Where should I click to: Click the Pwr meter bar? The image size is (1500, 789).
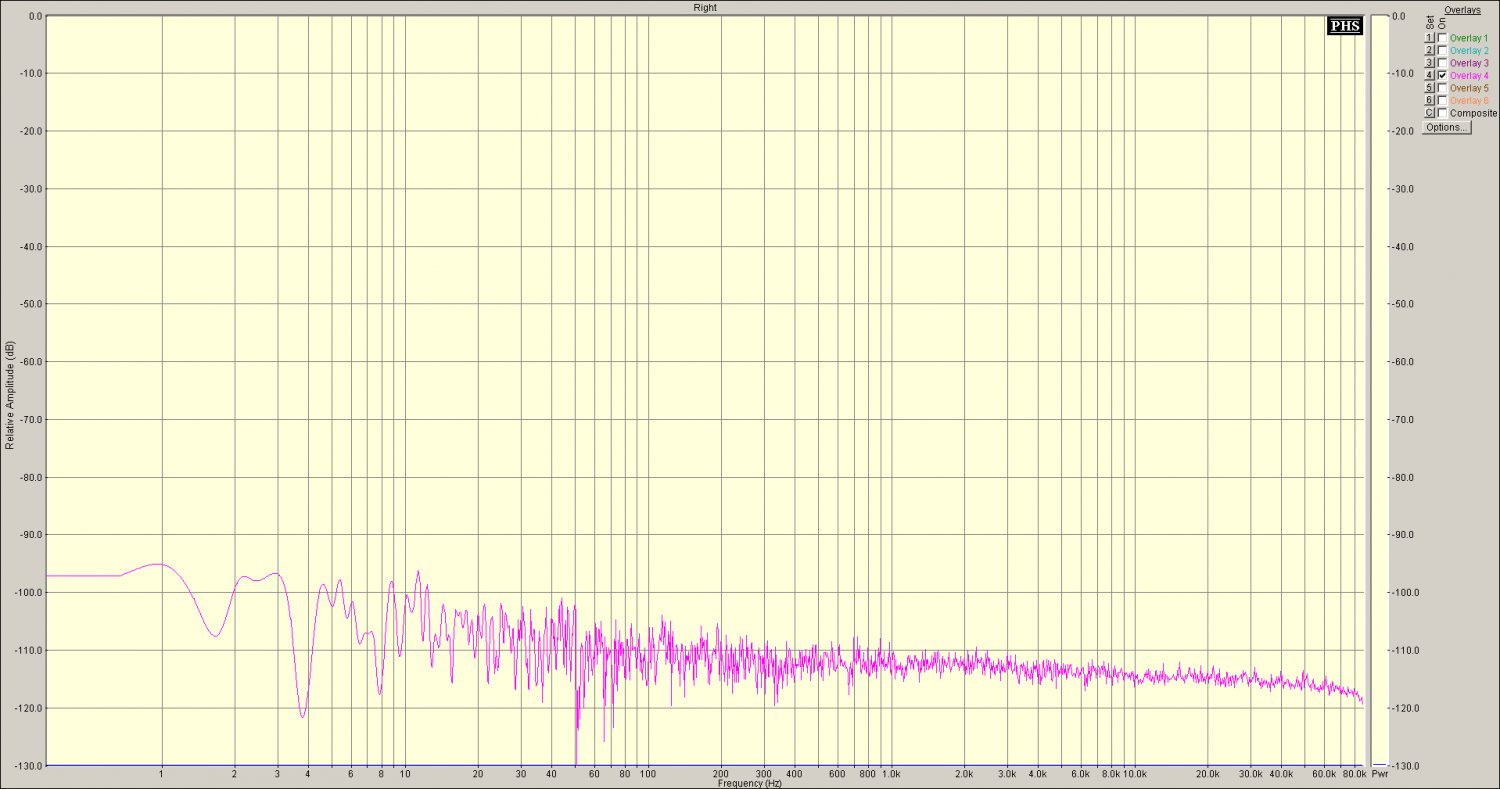click(x=1380, y=390)
